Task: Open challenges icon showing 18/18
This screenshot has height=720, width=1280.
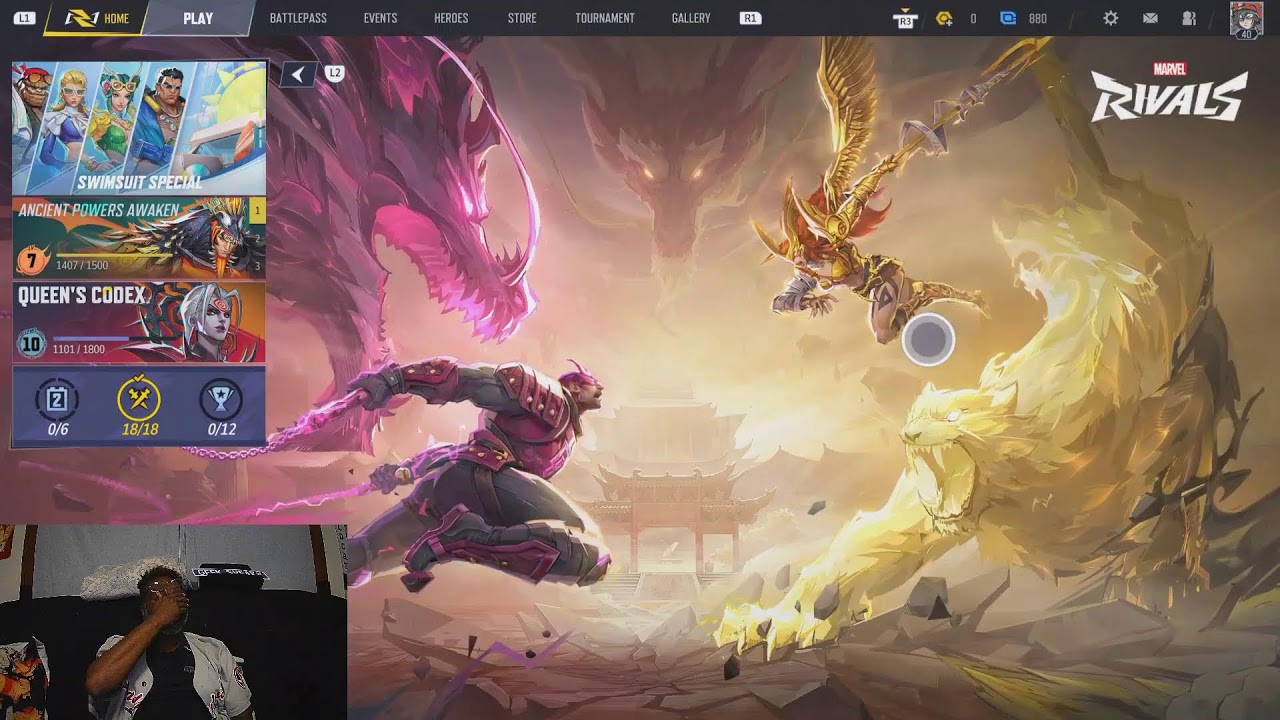Action: coord(139,400)
